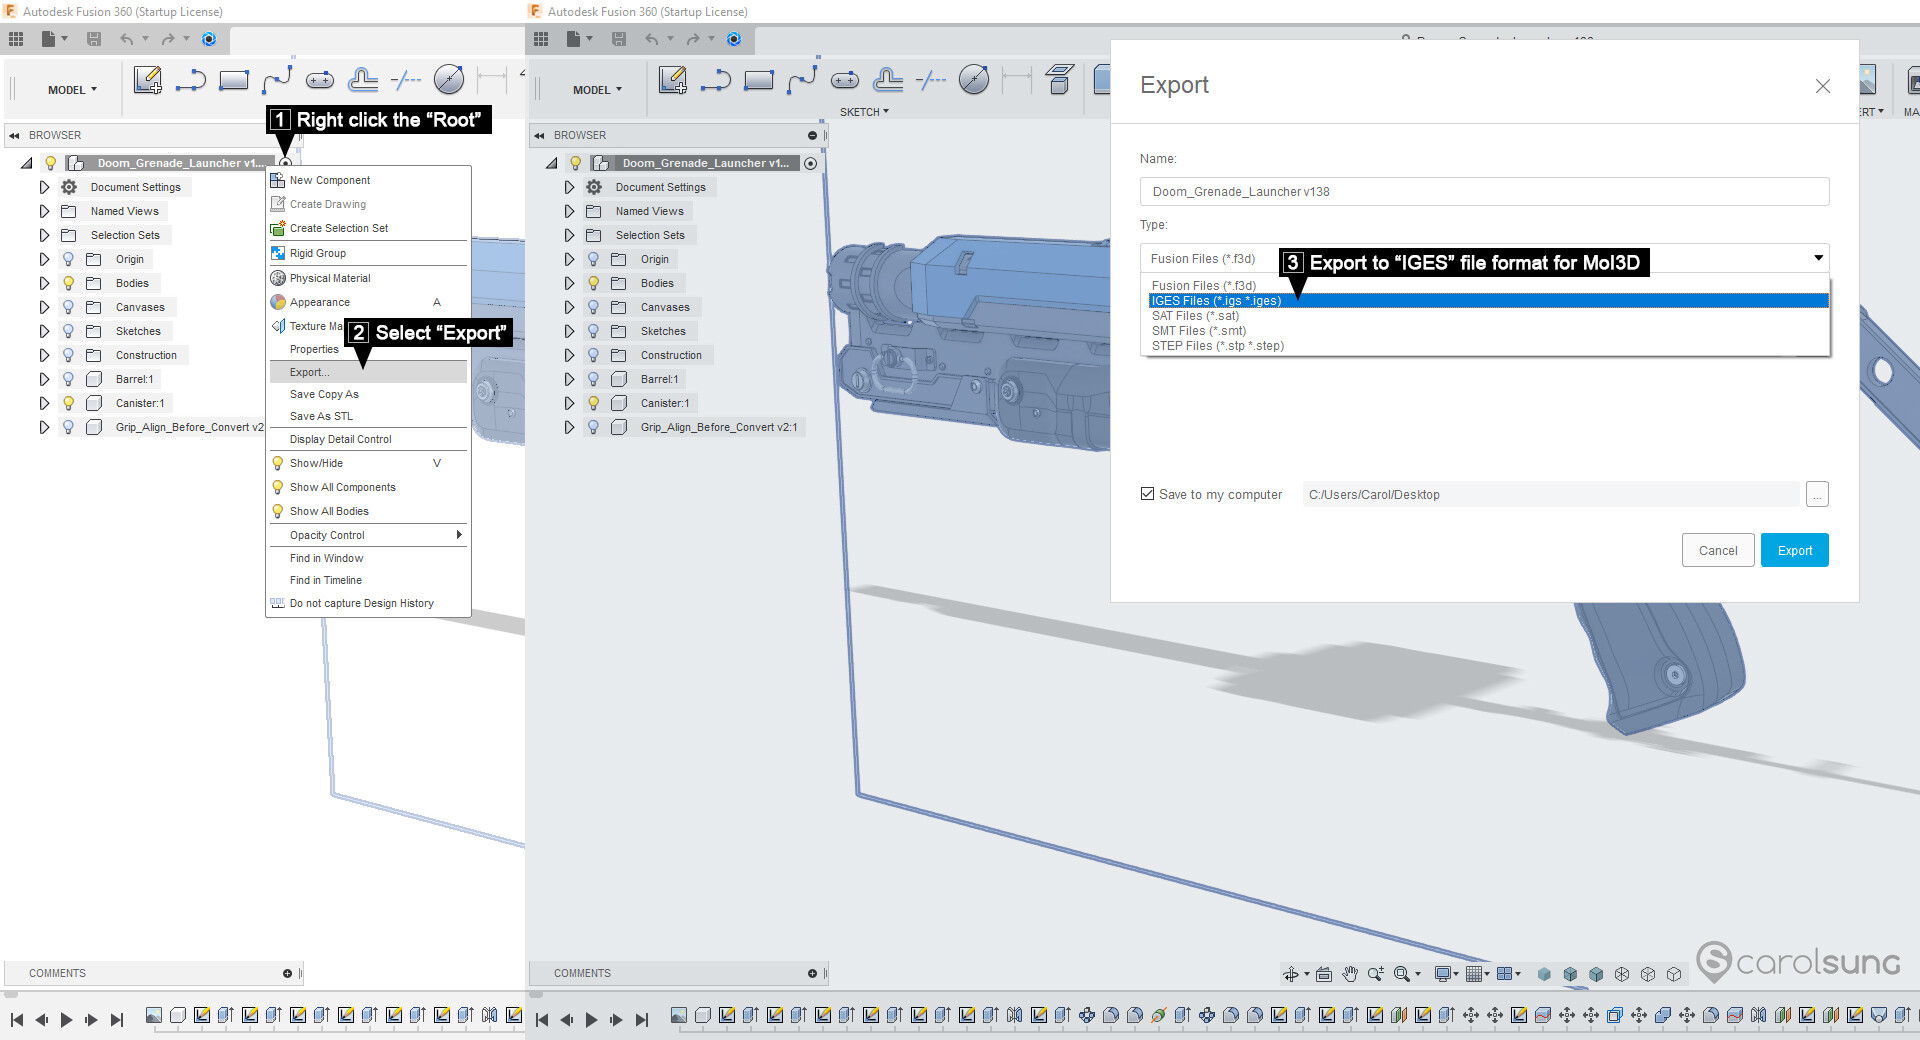The width and height of the screenshot is (1920, 1040).
Task: Collapse root Doom_Grenade_Launcher node in left browser
Action: 27,163
